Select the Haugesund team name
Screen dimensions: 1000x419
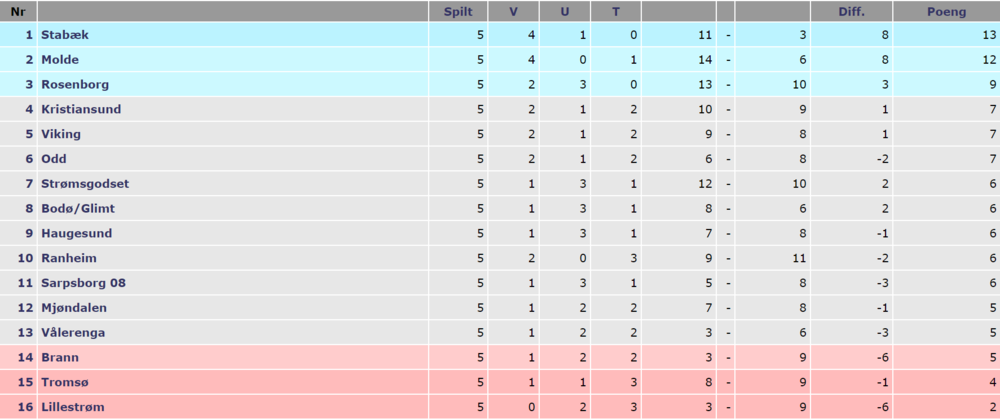77,234
